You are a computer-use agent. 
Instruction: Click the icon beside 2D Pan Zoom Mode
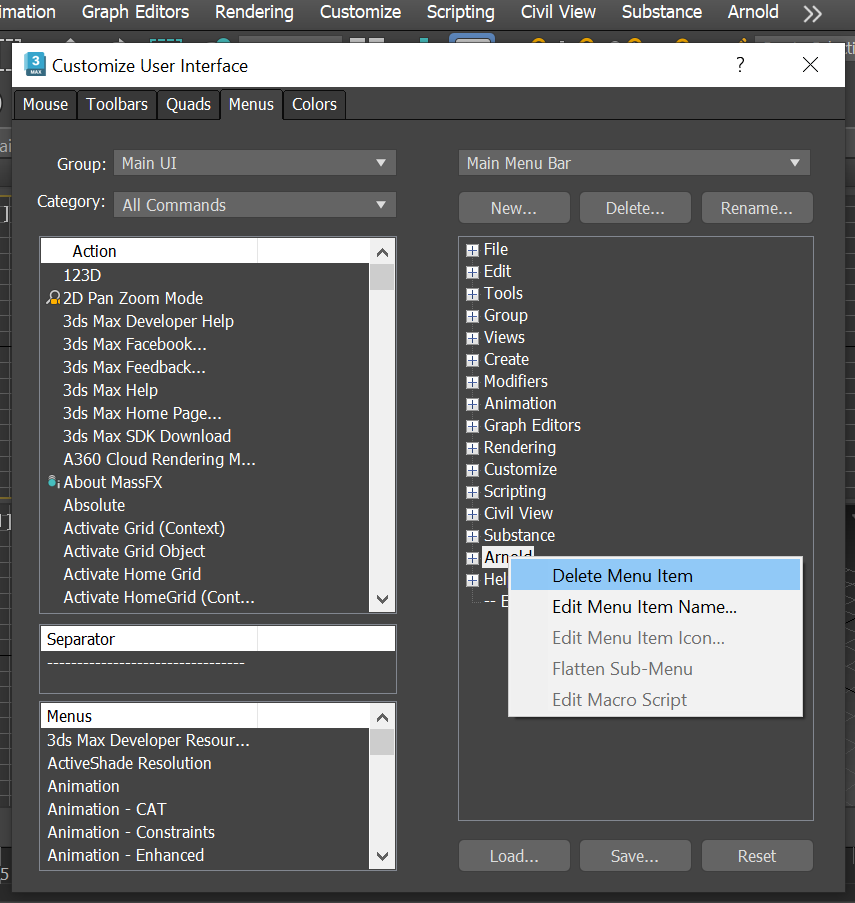click(x=52, y=298)
